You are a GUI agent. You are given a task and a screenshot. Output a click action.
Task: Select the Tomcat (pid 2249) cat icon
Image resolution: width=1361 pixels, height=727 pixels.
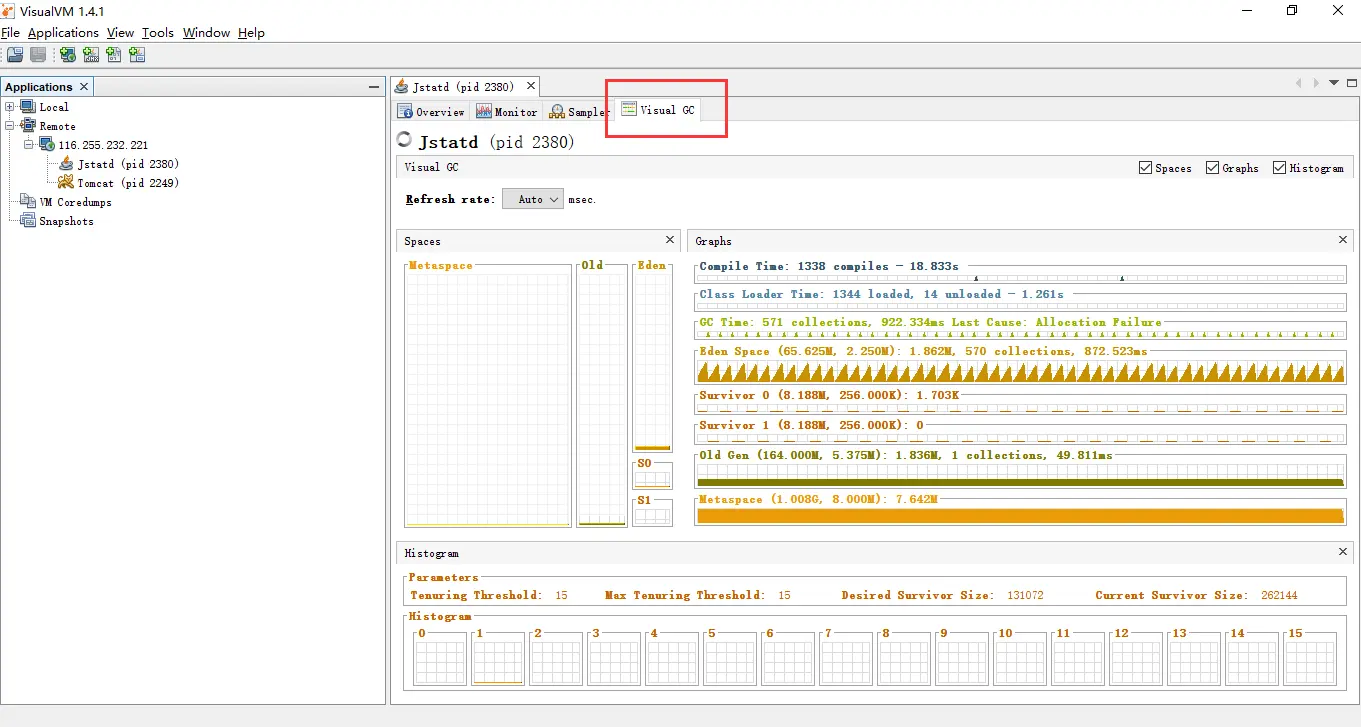(x=66, y=183)
